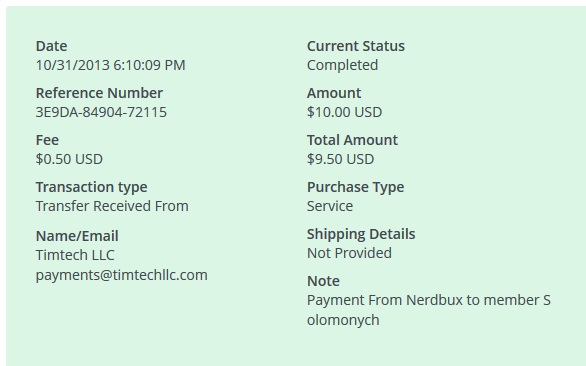Screen dimensions: 586x366
Task: Click the Shipping Details label
Action: click(361, 234)
